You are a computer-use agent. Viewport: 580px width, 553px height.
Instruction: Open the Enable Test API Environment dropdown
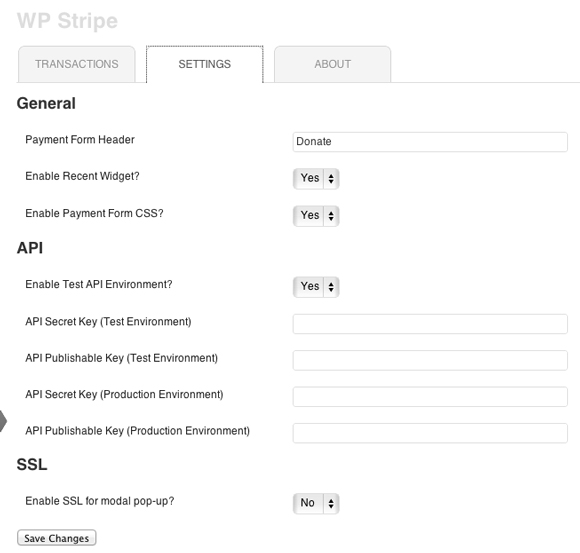(x=316, y=287)
